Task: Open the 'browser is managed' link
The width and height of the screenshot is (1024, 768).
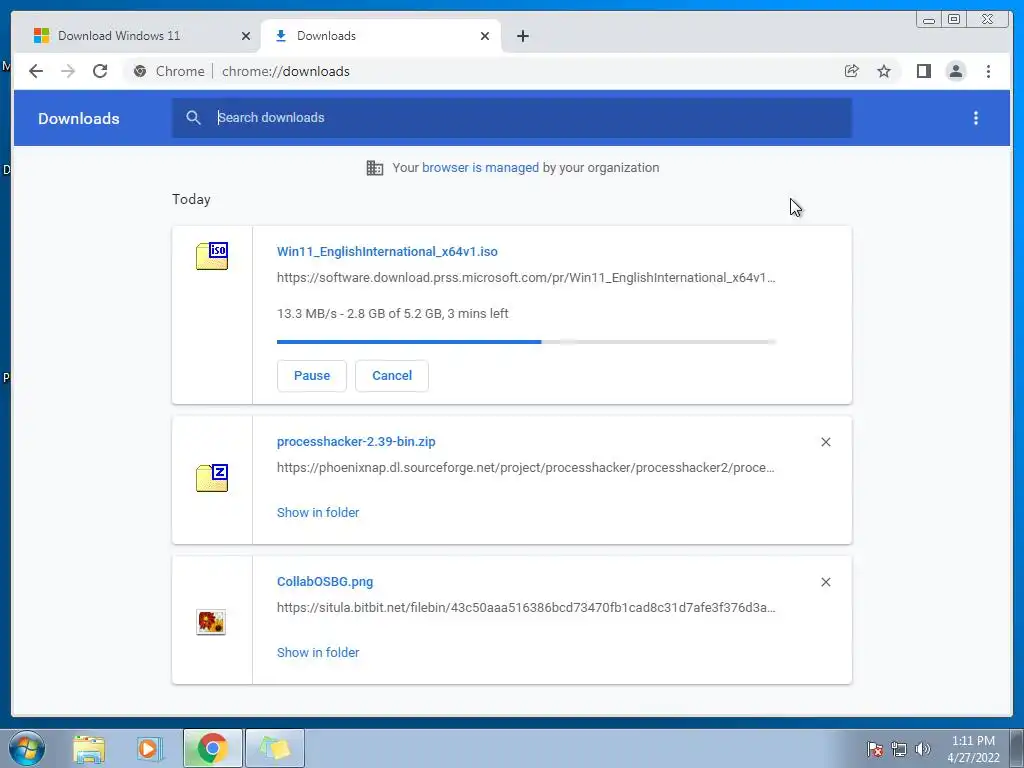Action: tap(481, 168)
